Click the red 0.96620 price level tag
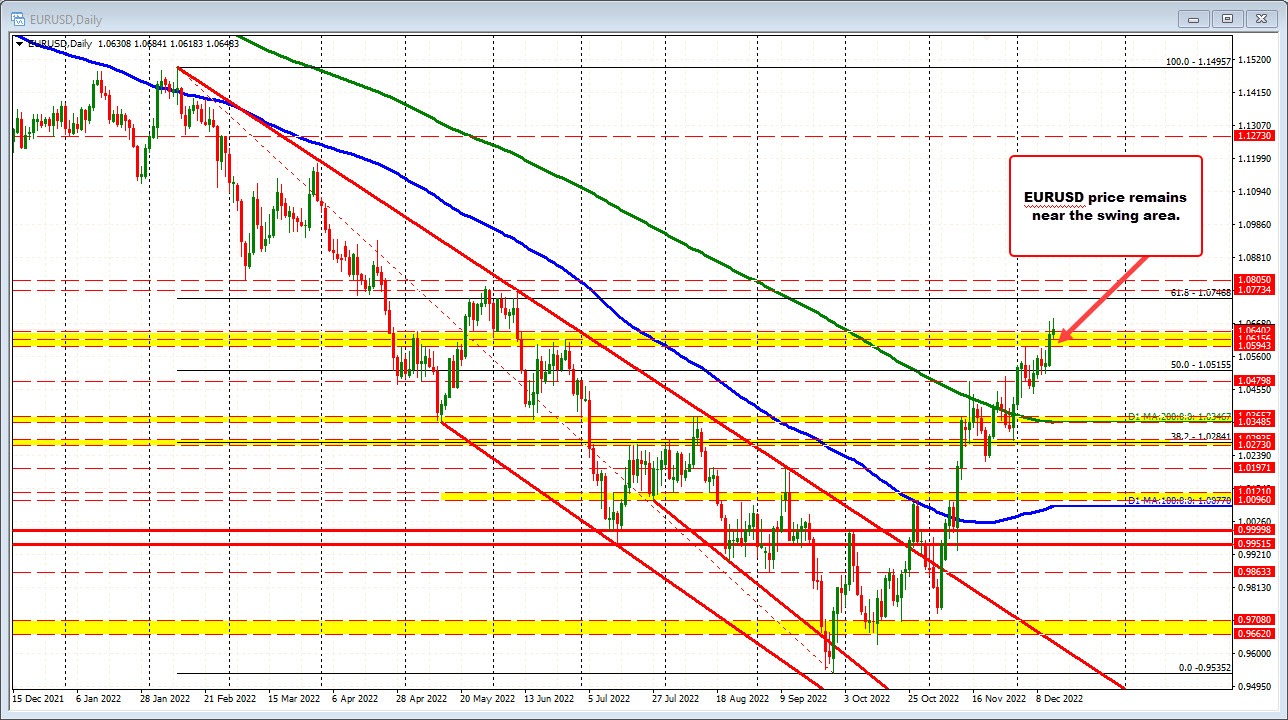 point(1254,633)
